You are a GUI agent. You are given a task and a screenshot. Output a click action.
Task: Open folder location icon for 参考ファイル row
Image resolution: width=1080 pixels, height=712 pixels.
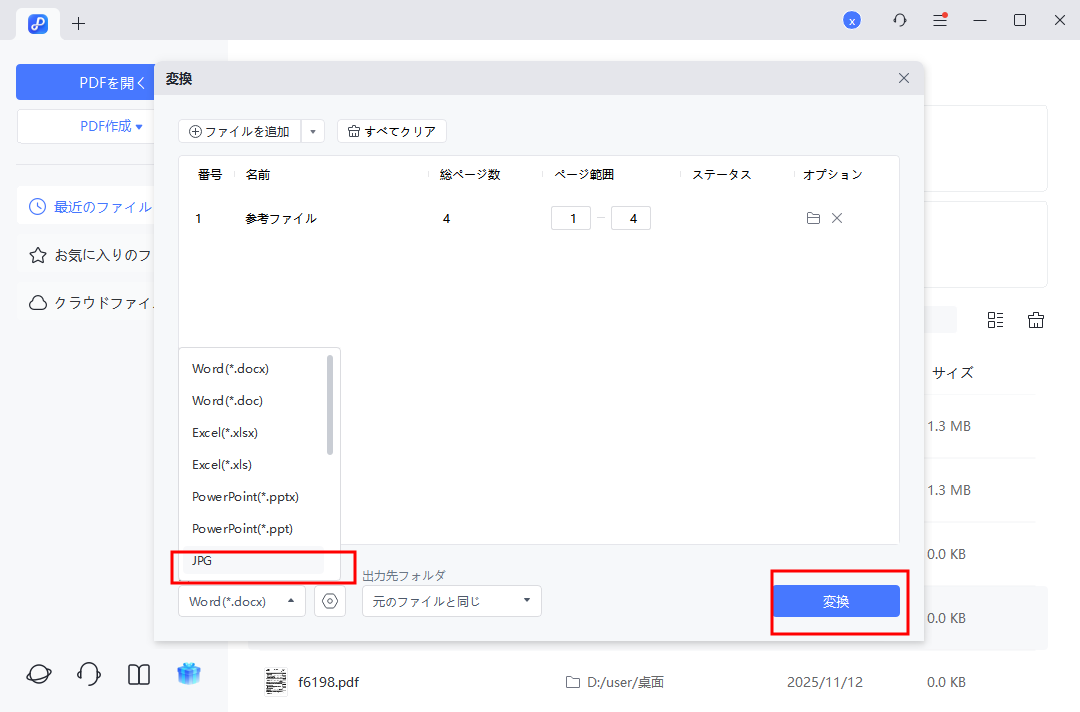tap(813, 217)
